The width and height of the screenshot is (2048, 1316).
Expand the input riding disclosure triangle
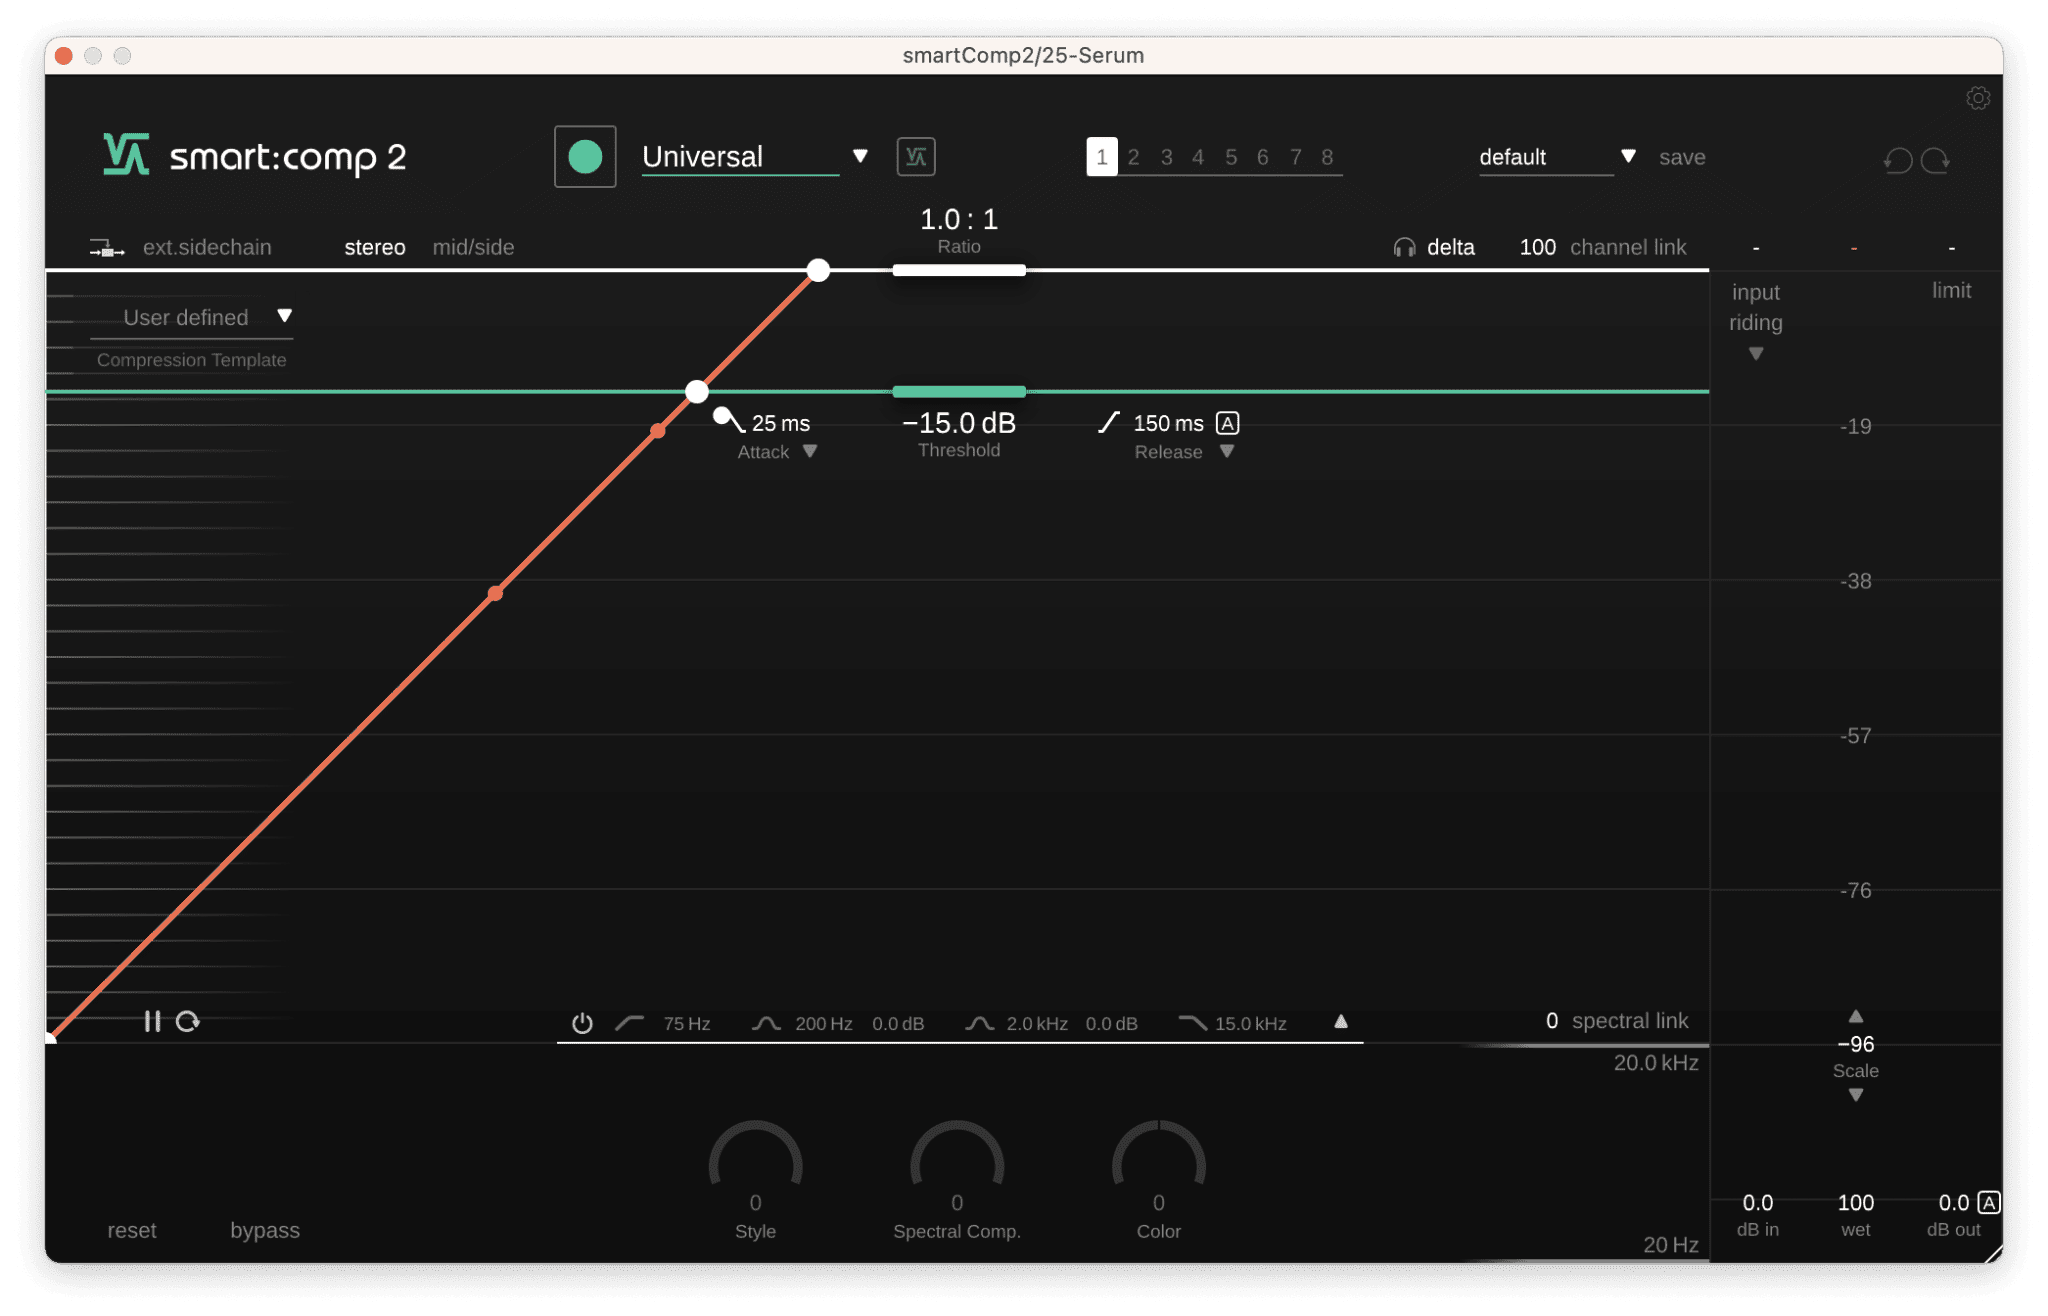[1756, 354]
